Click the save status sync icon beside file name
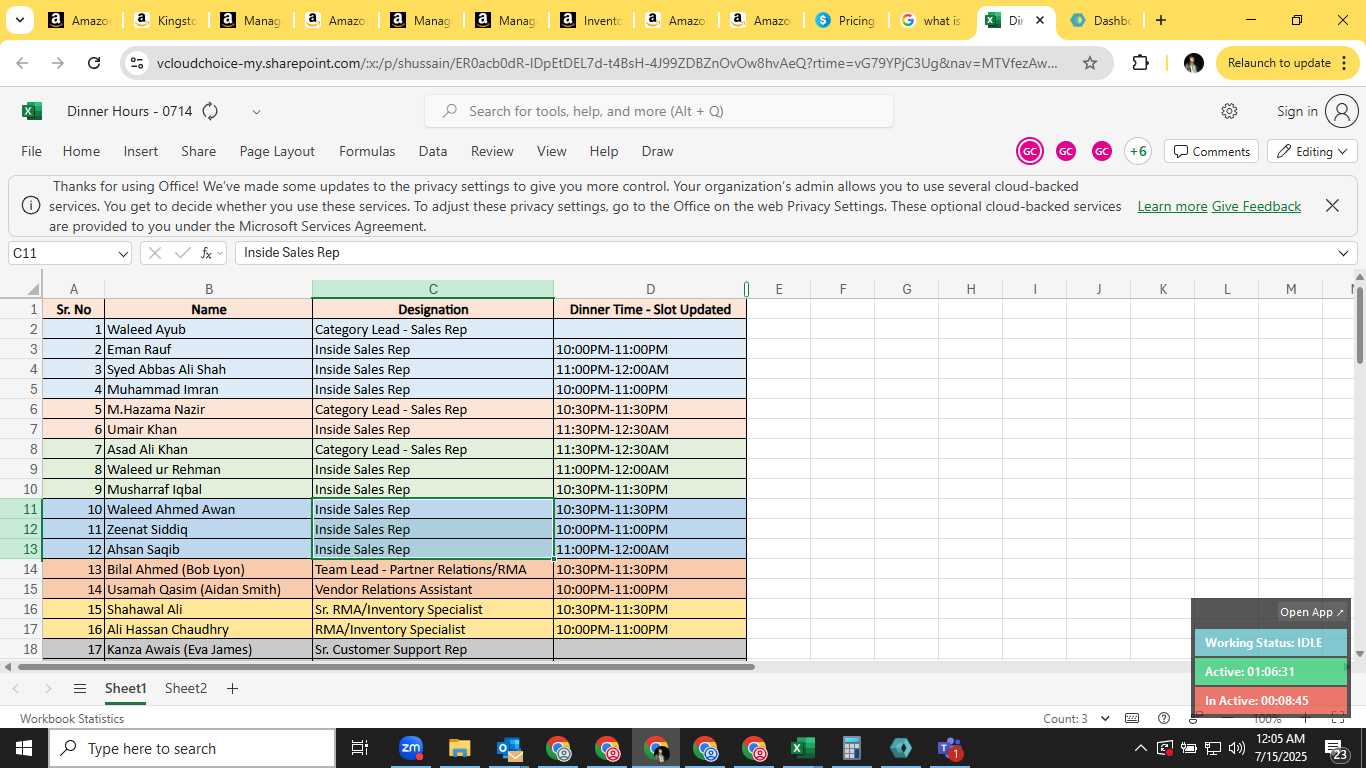1366x768 pixels. (x=210, y=111)
